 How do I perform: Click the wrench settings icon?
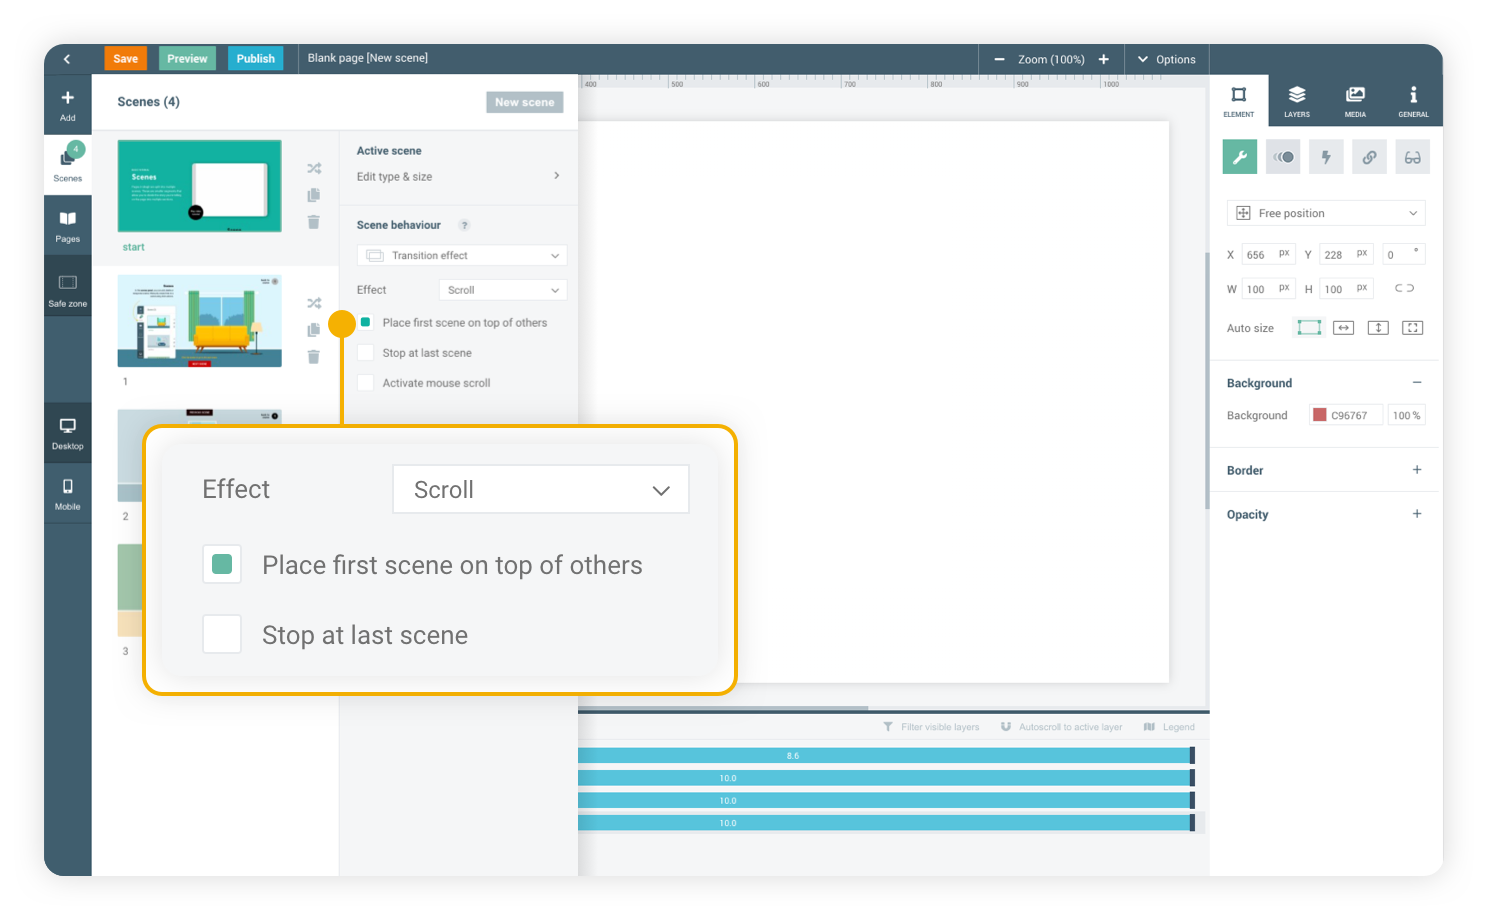[1239, 157]
